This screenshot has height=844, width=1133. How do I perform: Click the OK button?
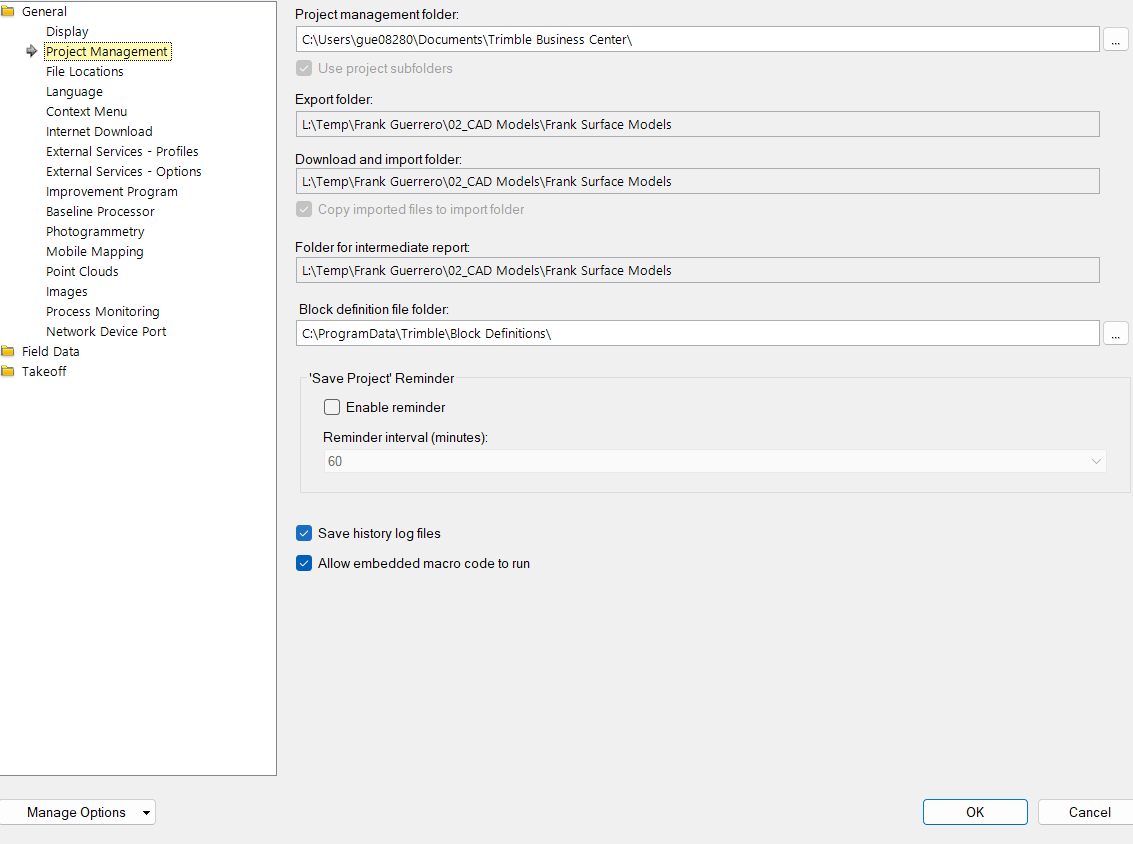[x=975, y=812]
